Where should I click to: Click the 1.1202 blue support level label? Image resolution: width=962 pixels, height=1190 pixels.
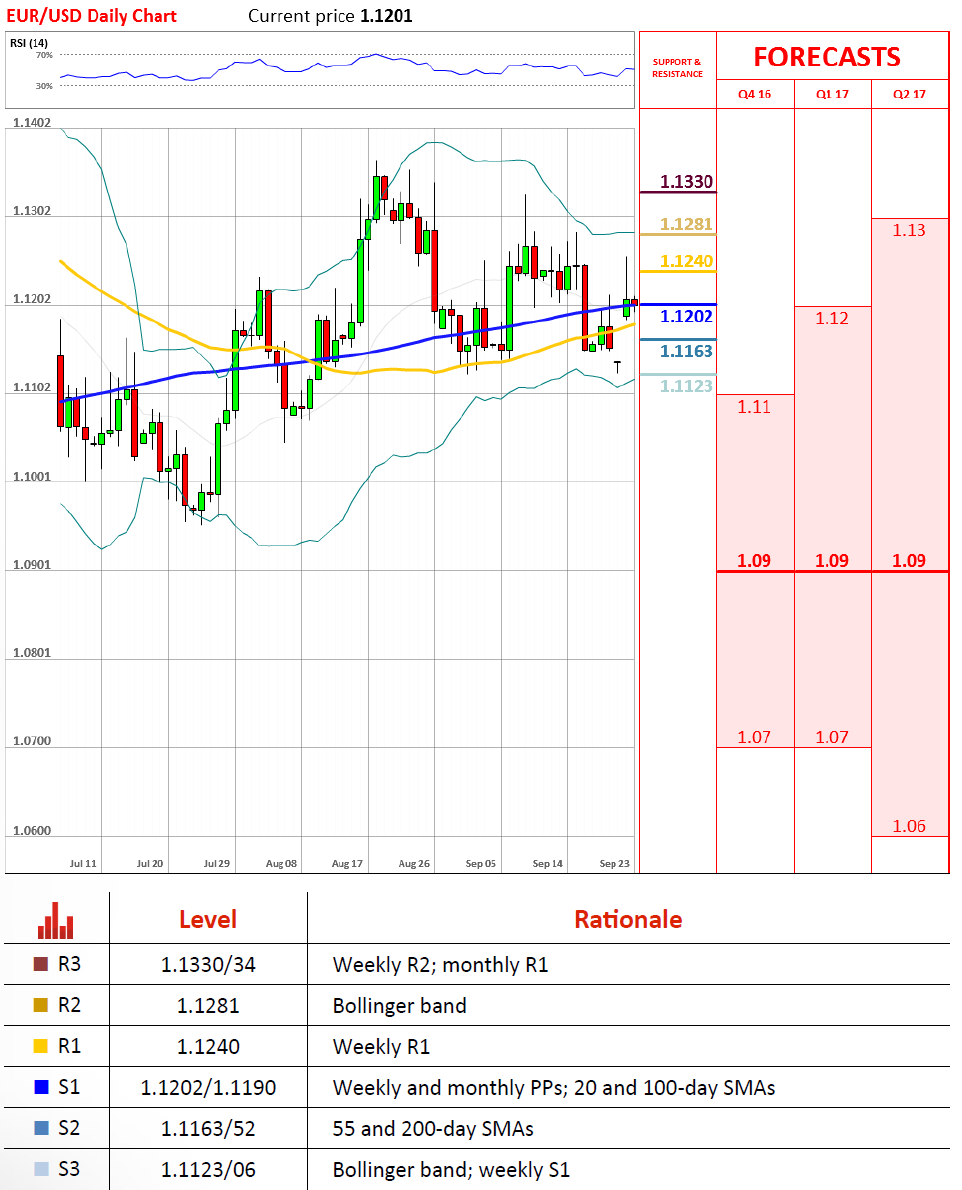tap(686, 316)
